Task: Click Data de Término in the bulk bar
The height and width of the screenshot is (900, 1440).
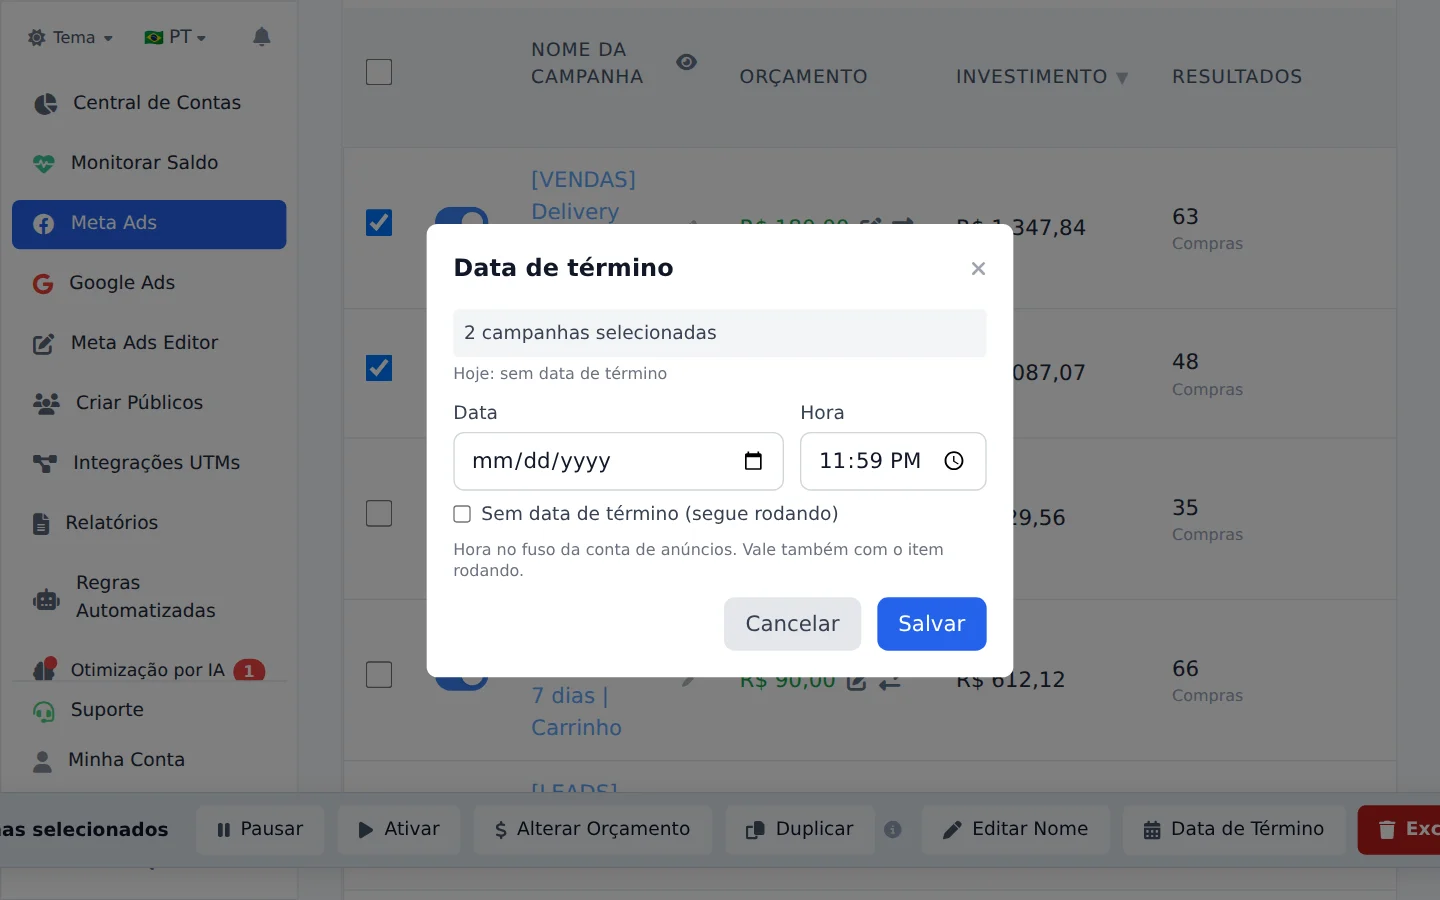Action: 1234,830
